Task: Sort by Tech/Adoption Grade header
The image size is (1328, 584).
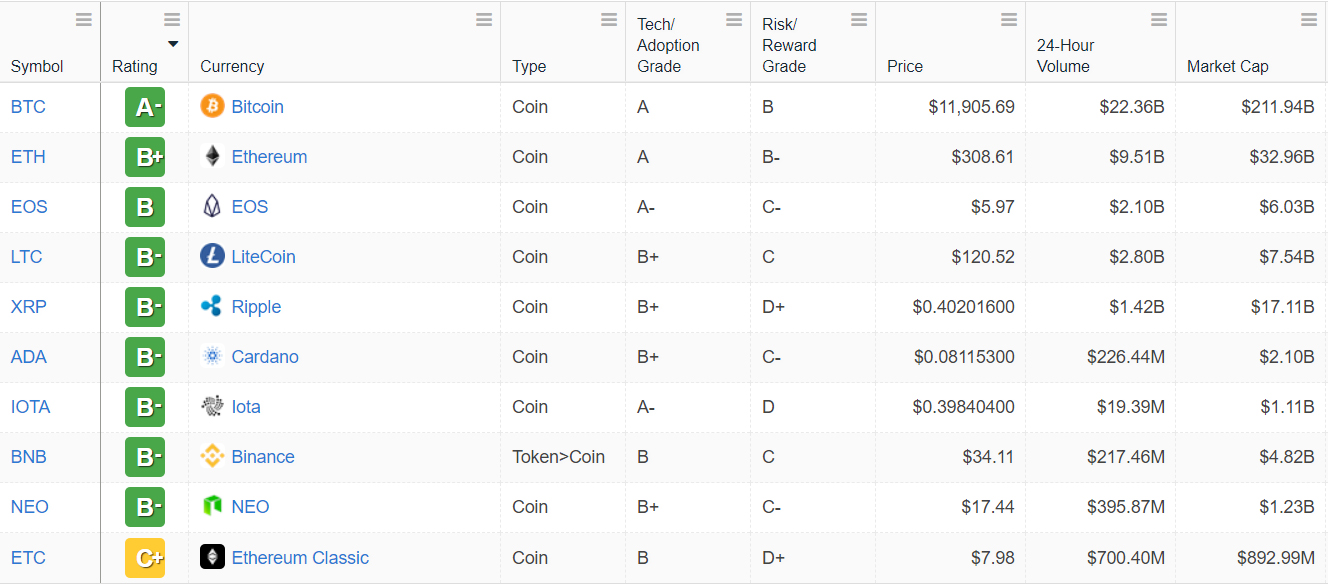Action: pyautogui.click(x=668, y=46)
